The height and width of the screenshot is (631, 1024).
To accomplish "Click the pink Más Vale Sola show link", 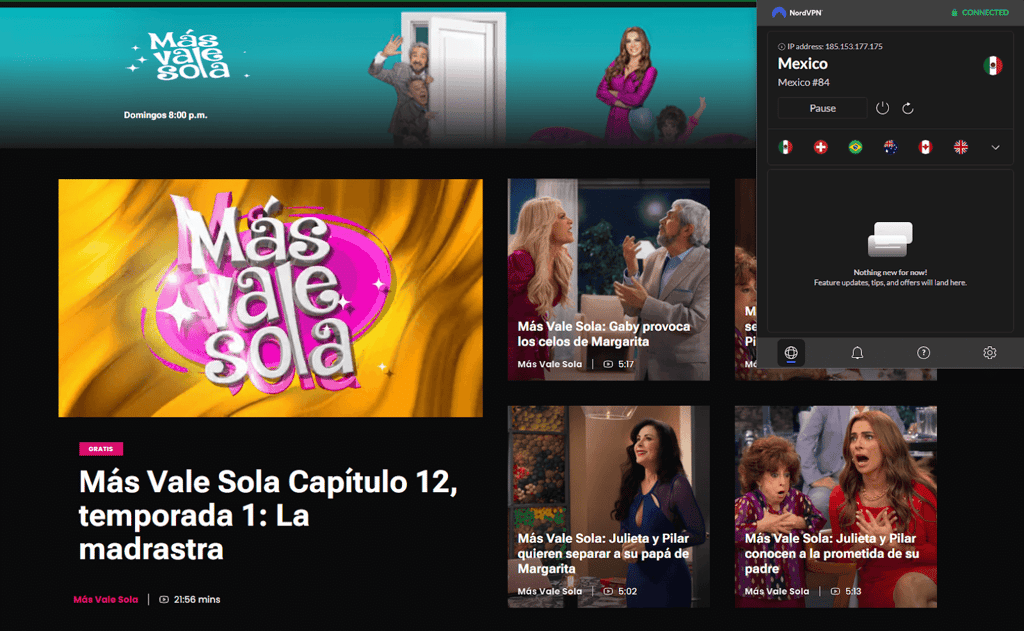I will 106,599.
